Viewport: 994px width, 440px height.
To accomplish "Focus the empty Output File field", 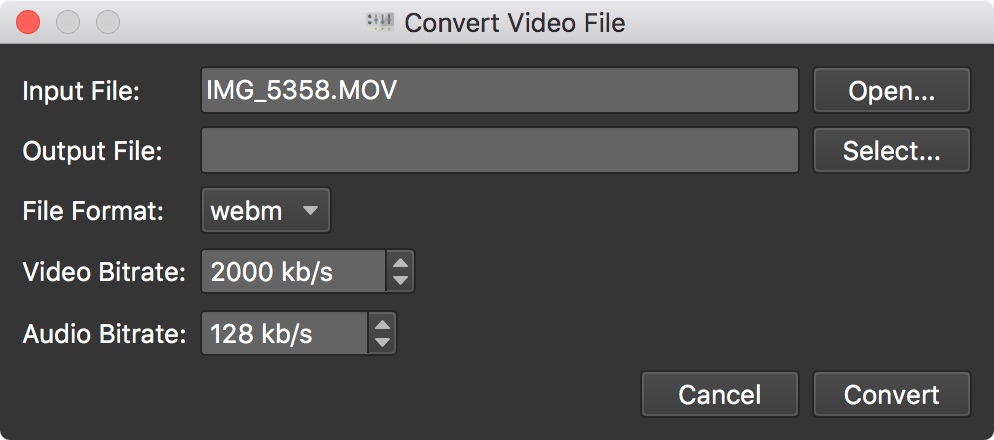I will click(499, 151).
